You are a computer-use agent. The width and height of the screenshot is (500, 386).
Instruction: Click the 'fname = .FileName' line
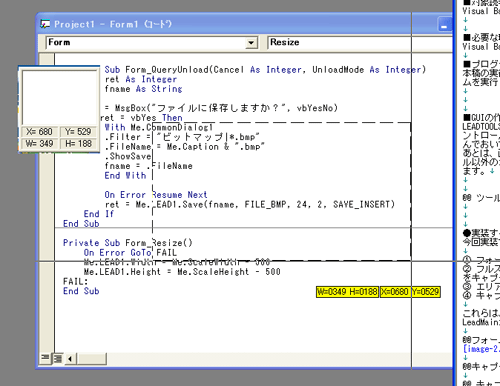148,166
